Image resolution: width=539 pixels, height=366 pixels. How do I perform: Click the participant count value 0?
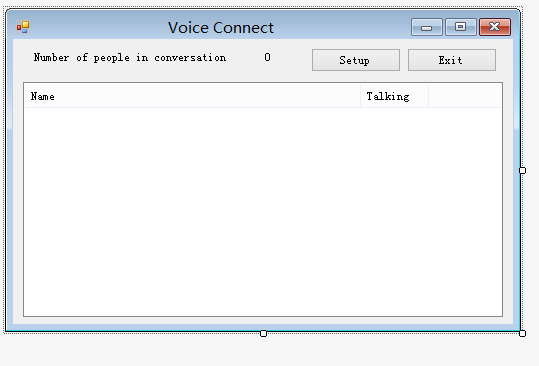[267, 57]
